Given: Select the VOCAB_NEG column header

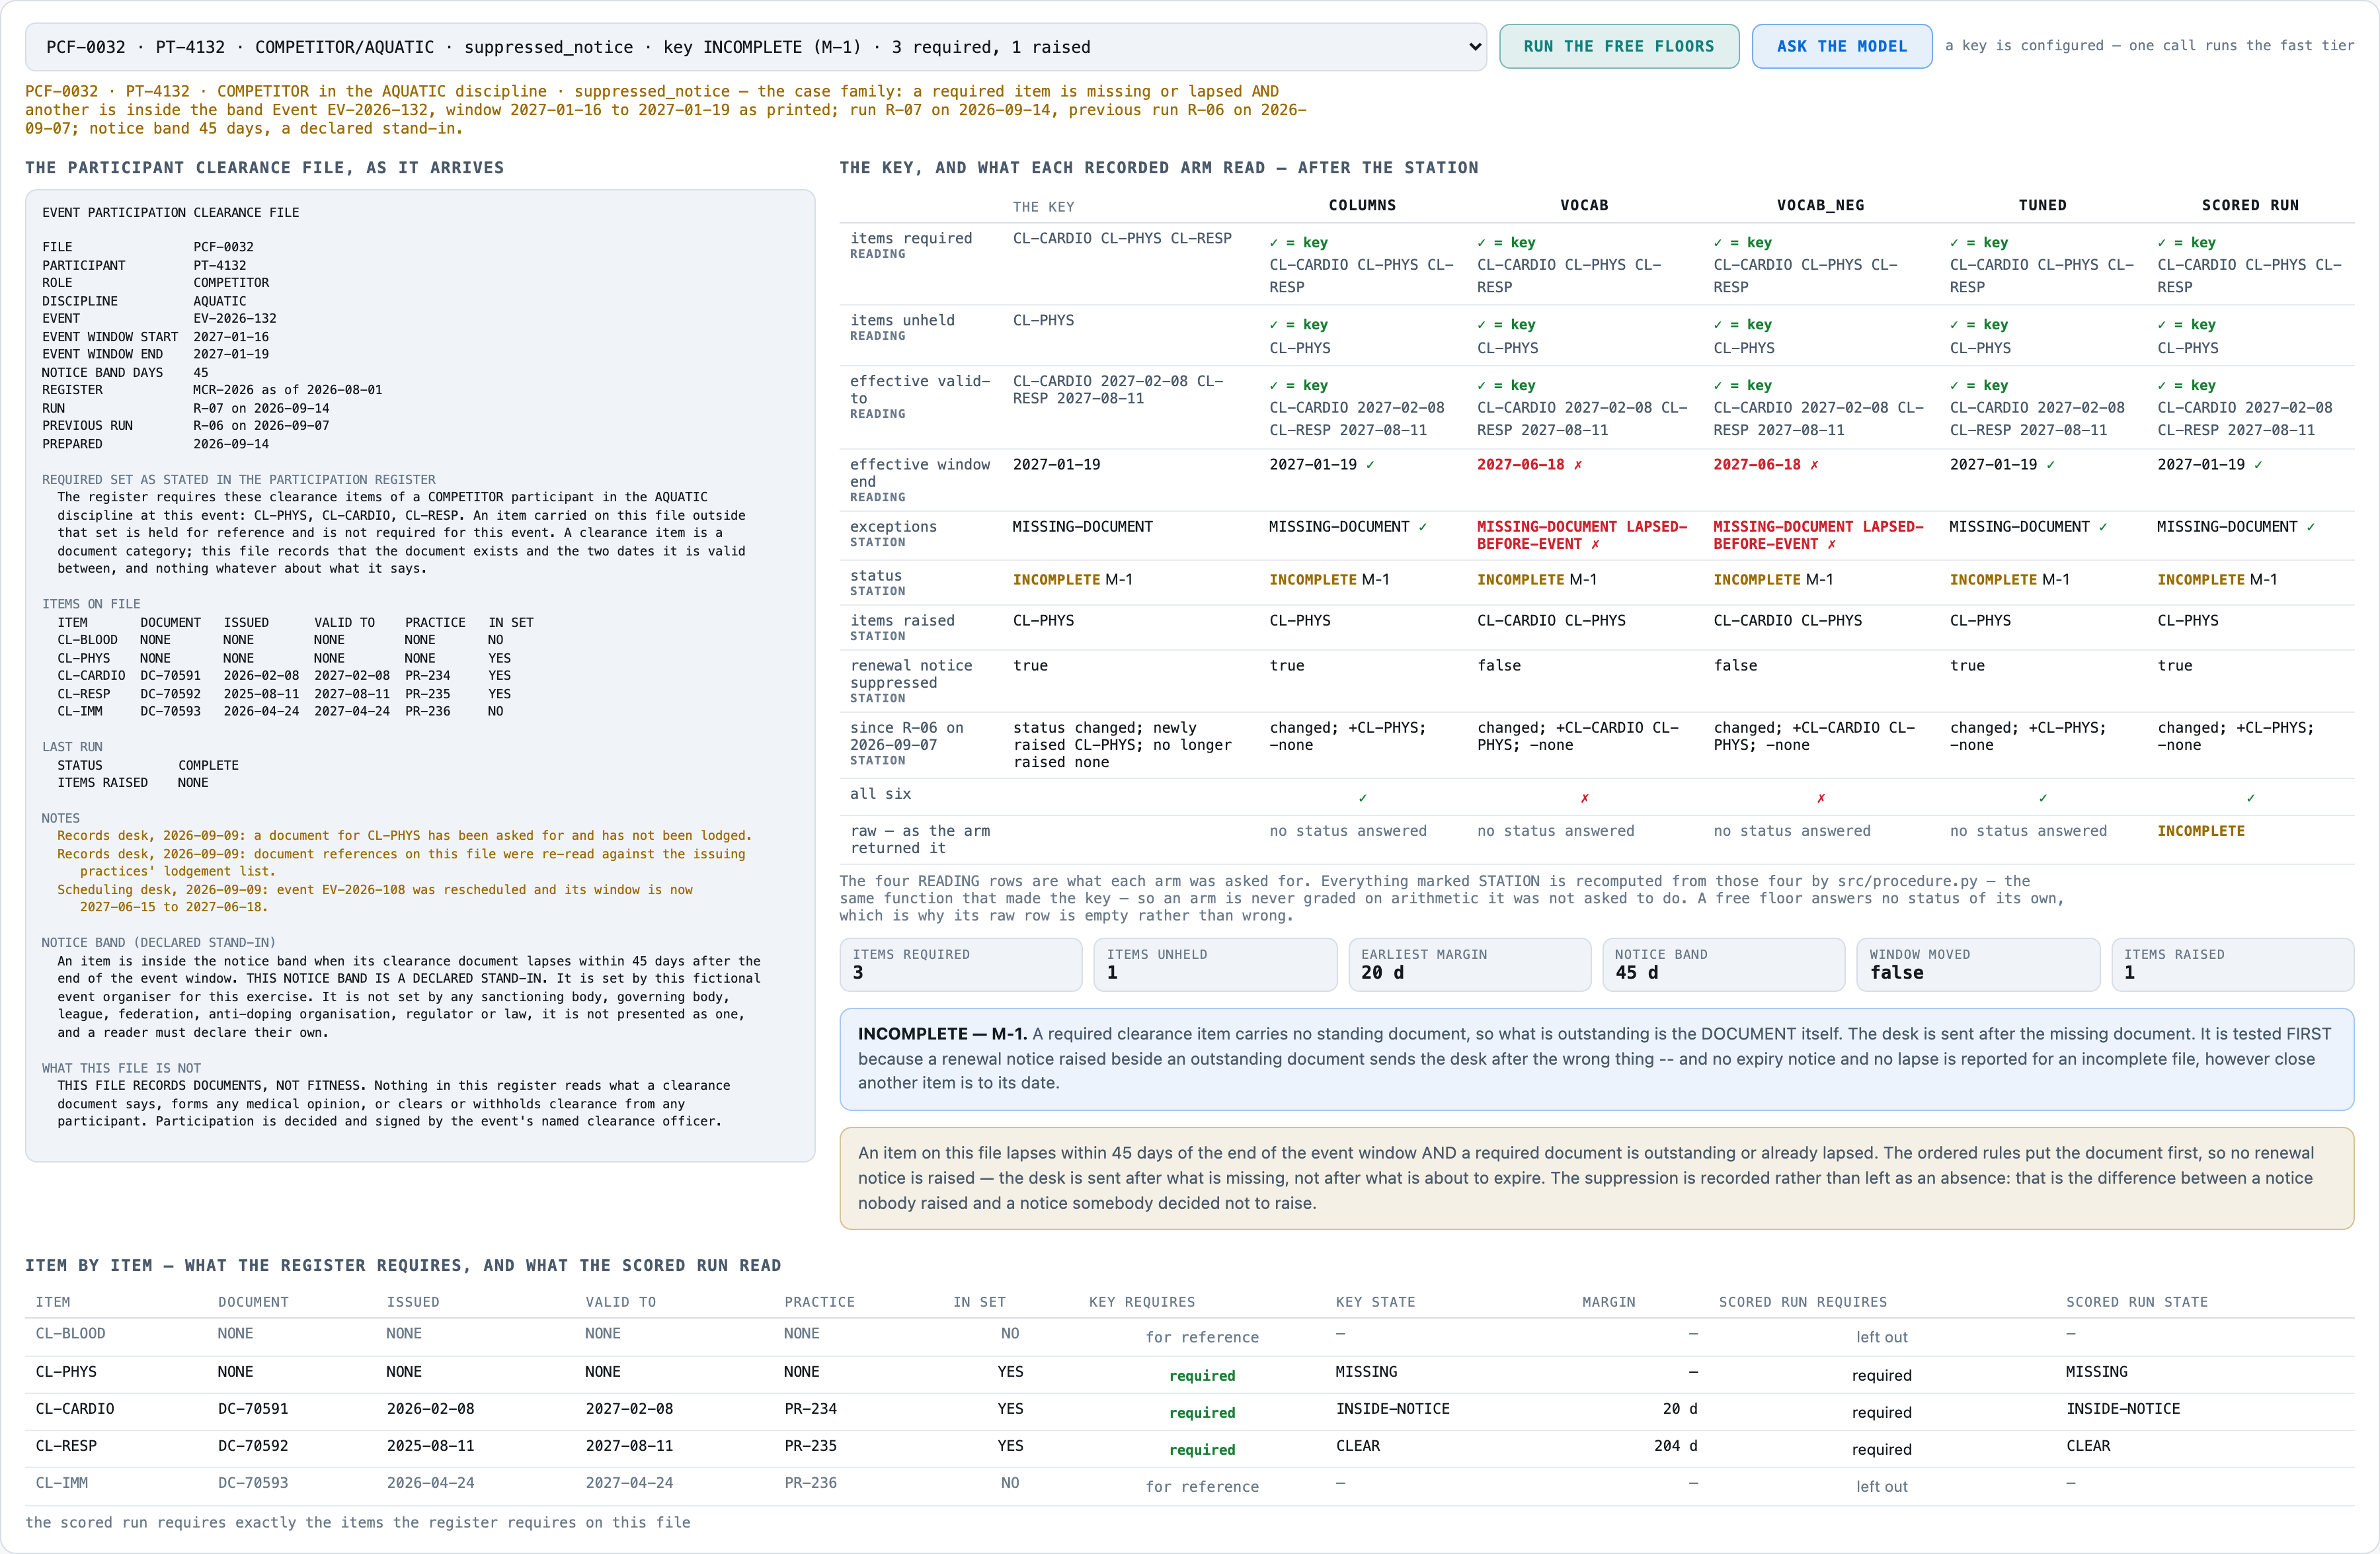Looking at the screenshot, I should pyautogui.click(x=1820, y=205).
